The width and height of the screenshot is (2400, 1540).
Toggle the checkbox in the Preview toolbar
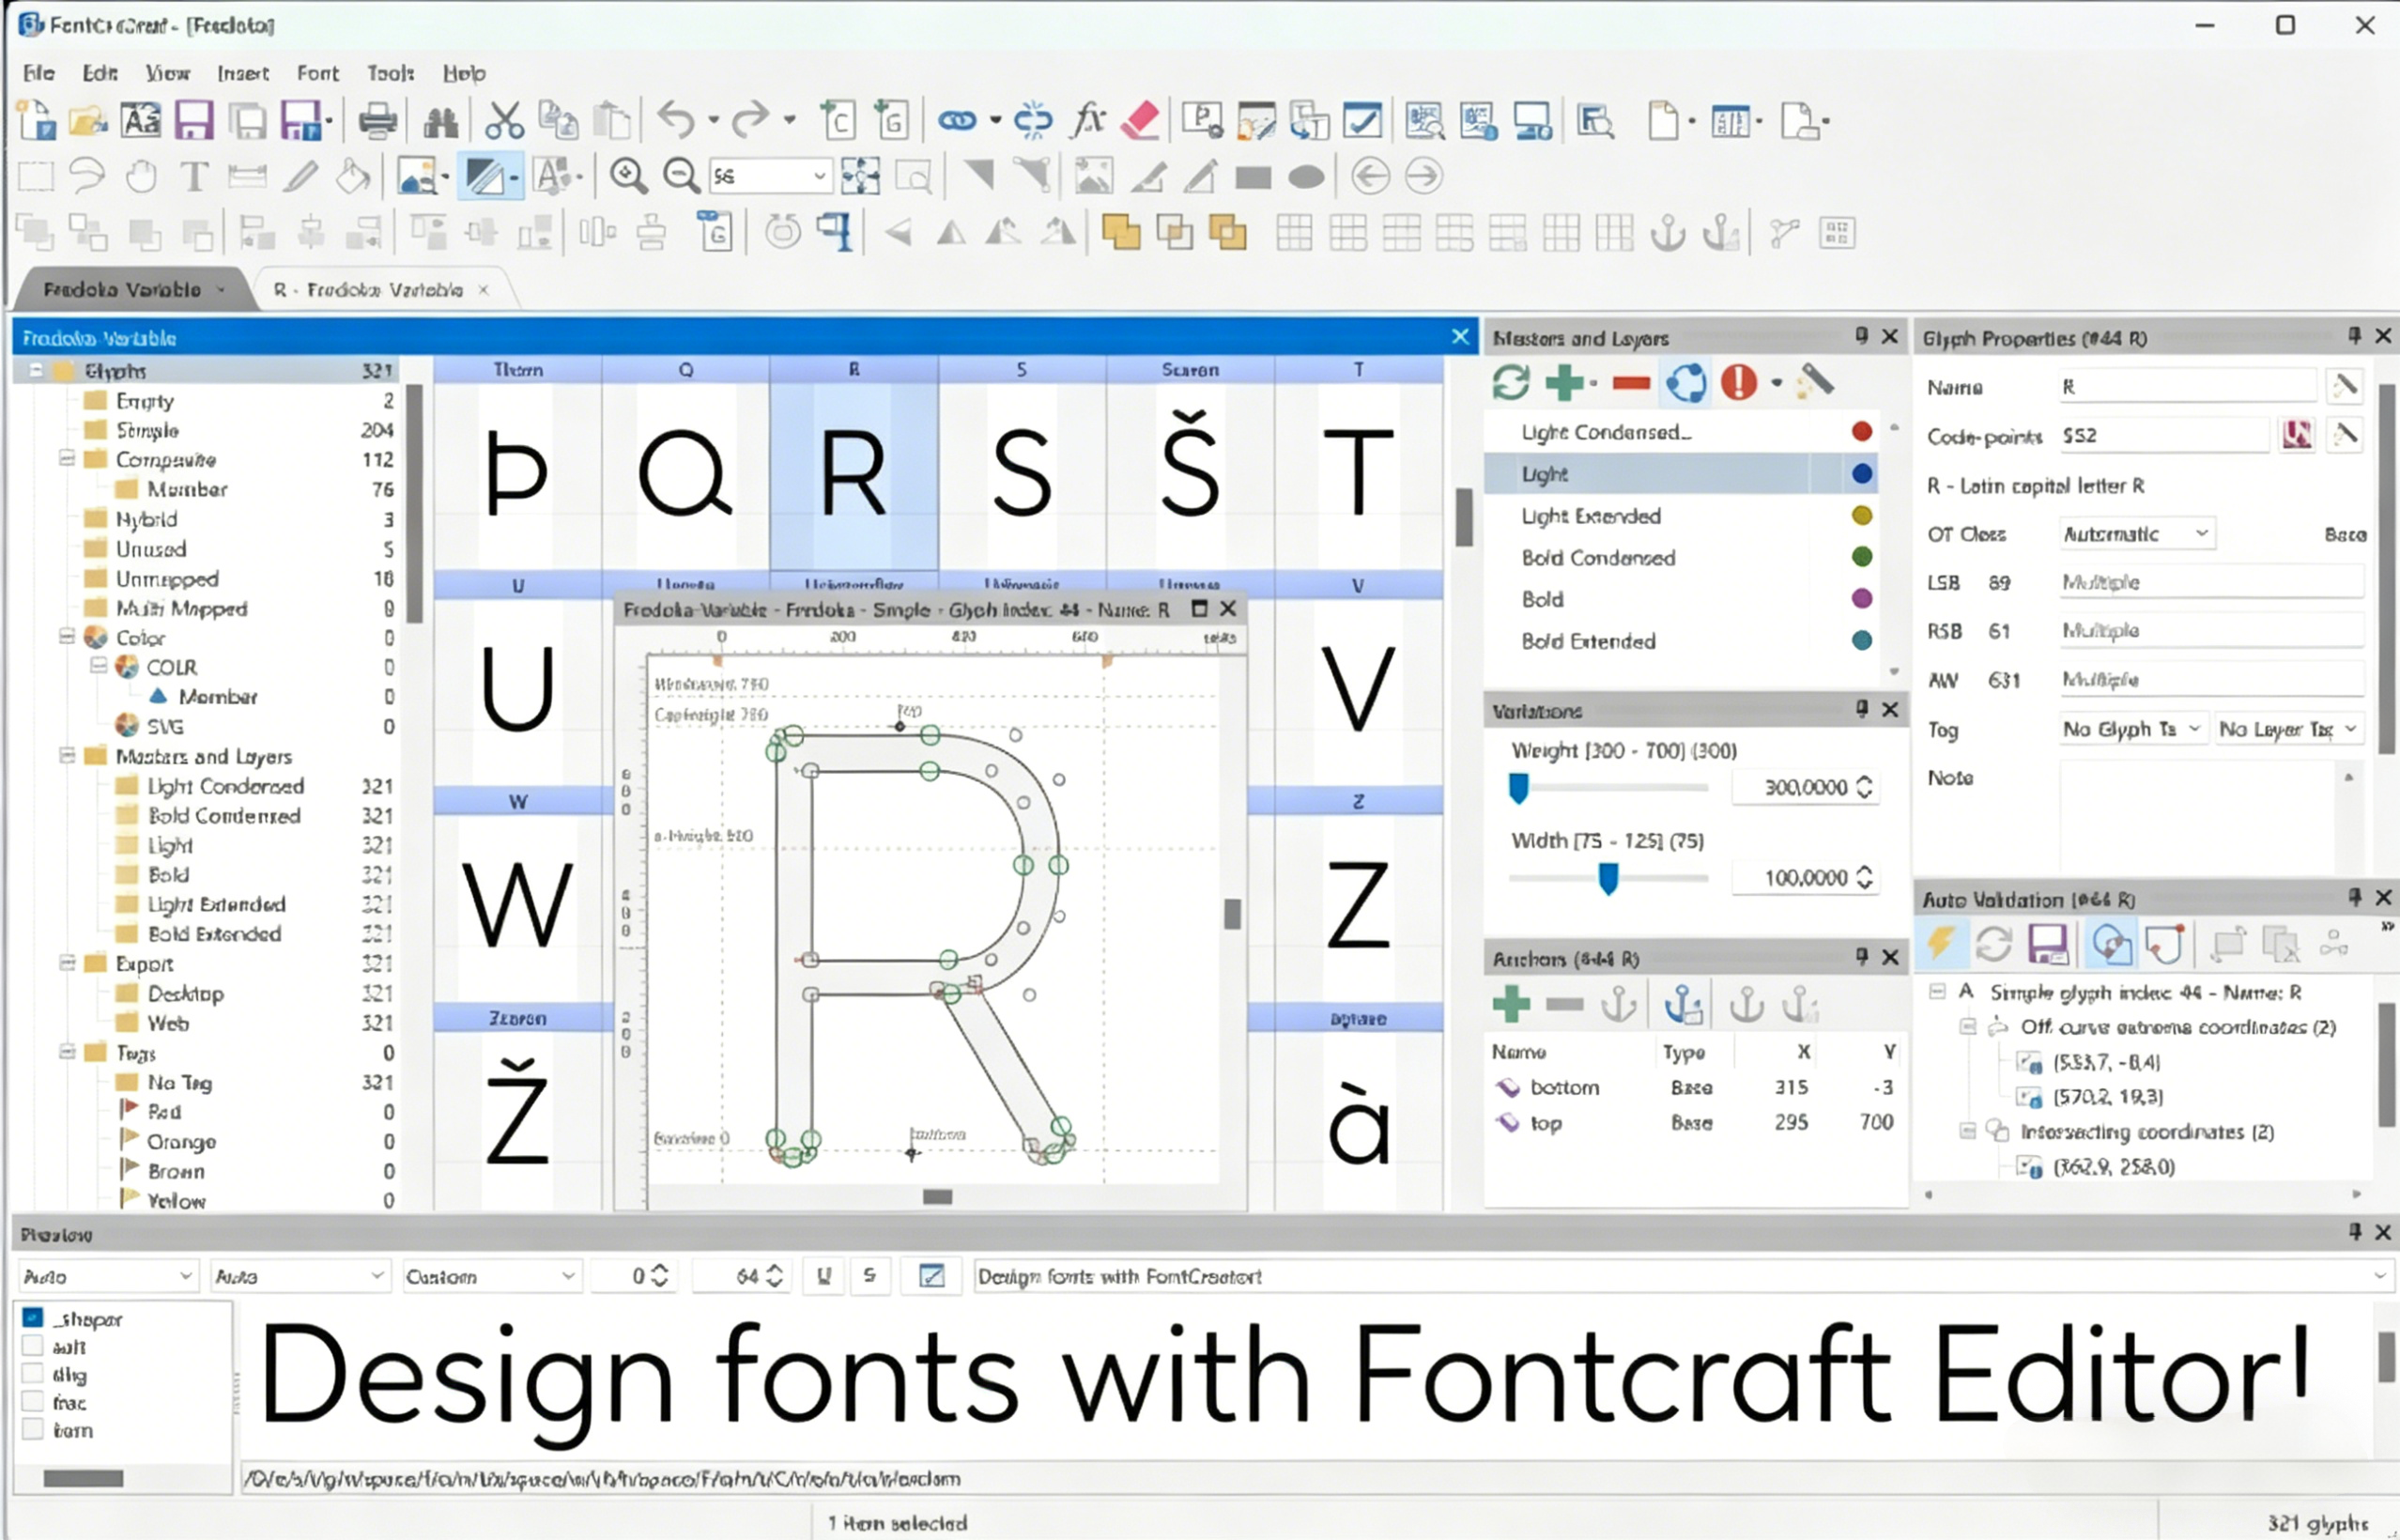[930, 1276]
